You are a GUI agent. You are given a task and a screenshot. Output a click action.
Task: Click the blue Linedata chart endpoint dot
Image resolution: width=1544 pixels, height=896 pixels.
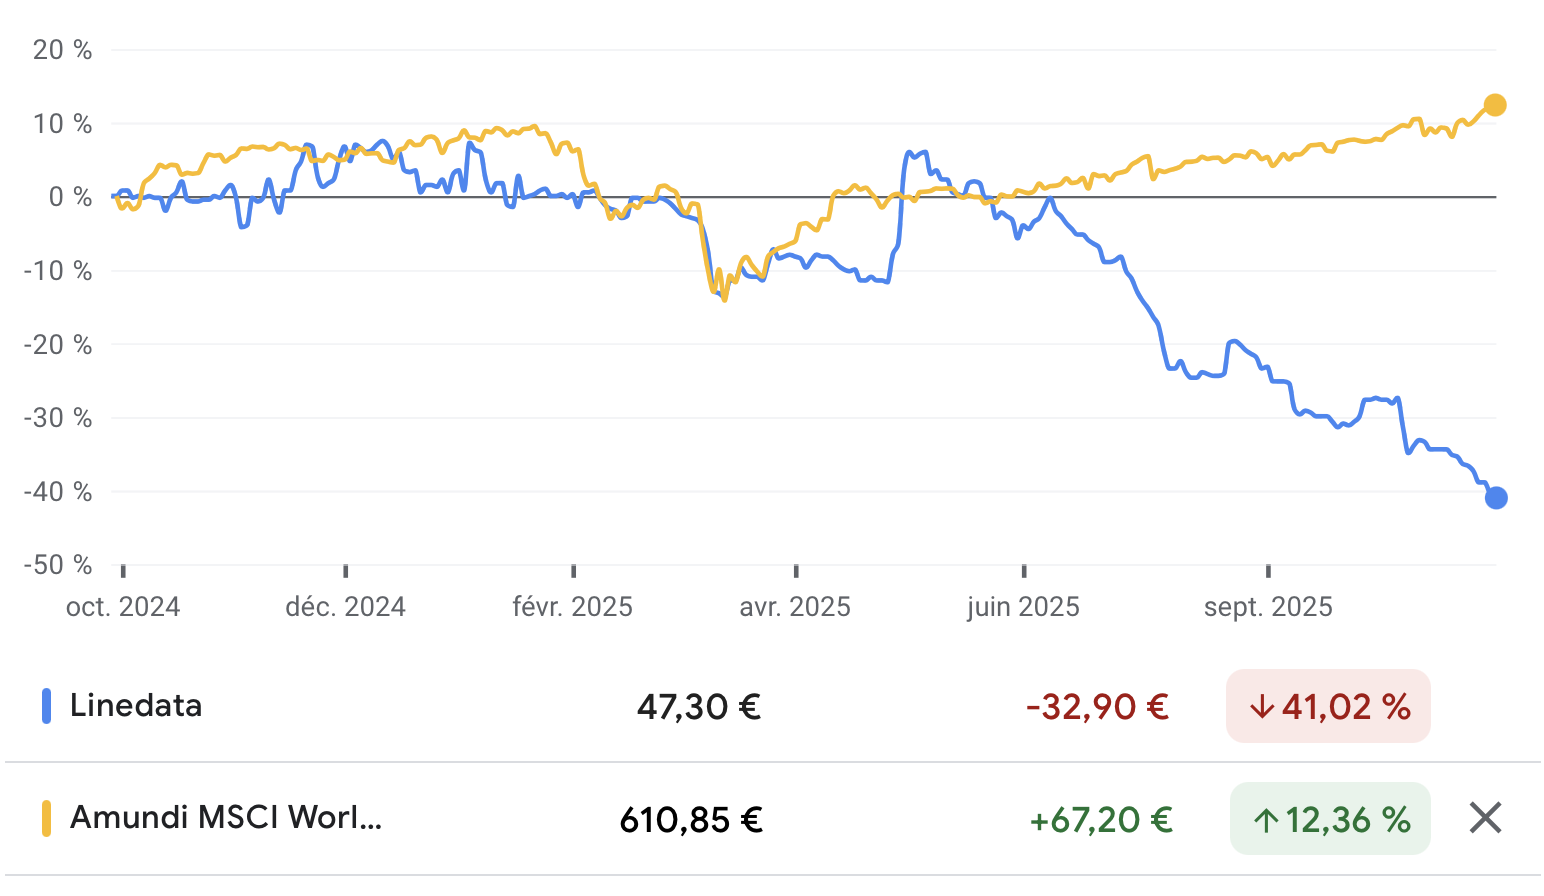(x=1495, y=497)
